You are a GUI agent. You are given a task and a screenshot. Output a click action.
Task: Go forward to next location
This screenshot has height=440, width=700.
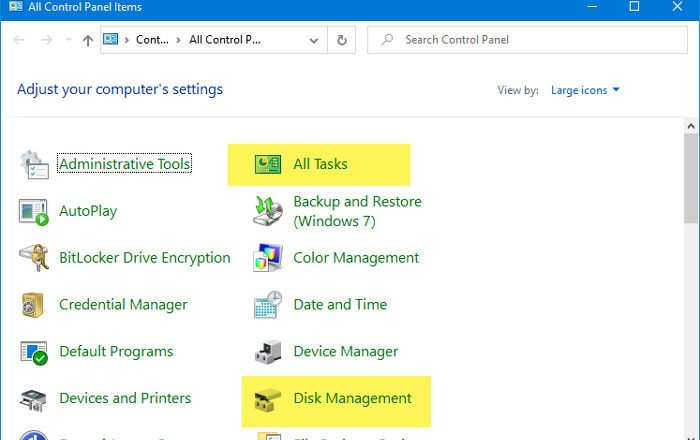[46, 41]
